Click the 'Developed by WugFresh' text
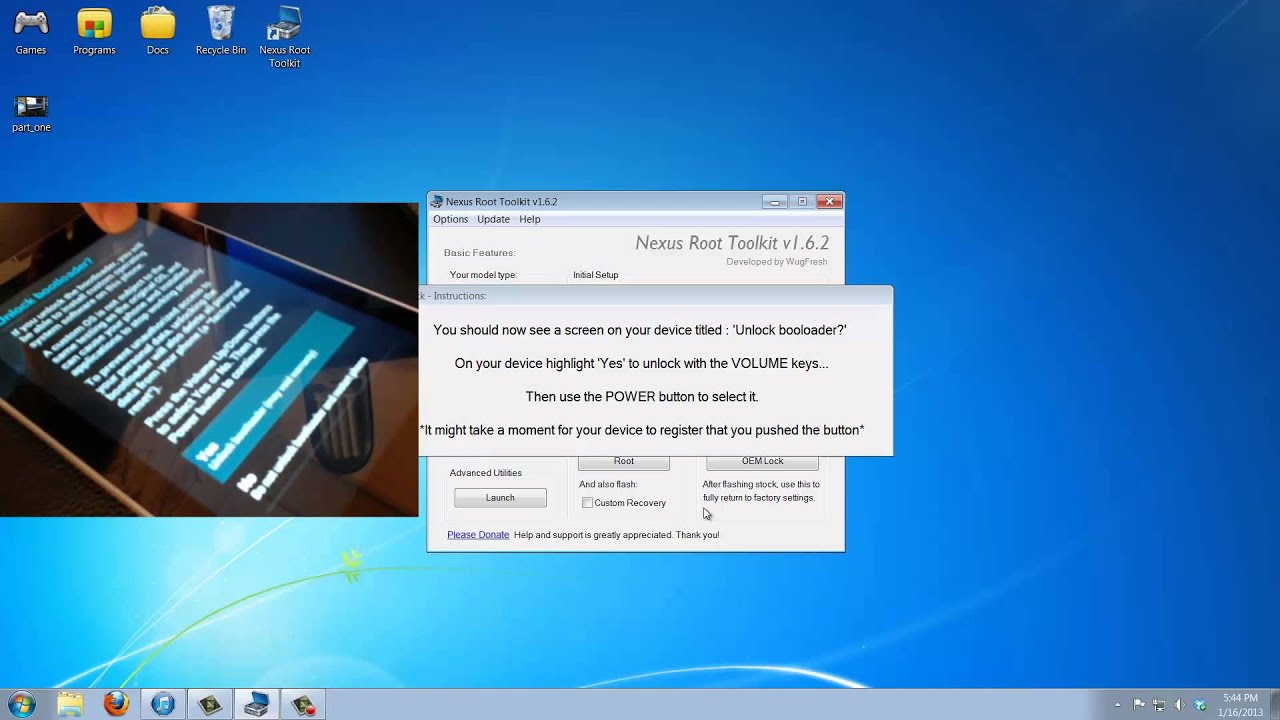Screen dimensions: 1280x720 click(777, 262)
